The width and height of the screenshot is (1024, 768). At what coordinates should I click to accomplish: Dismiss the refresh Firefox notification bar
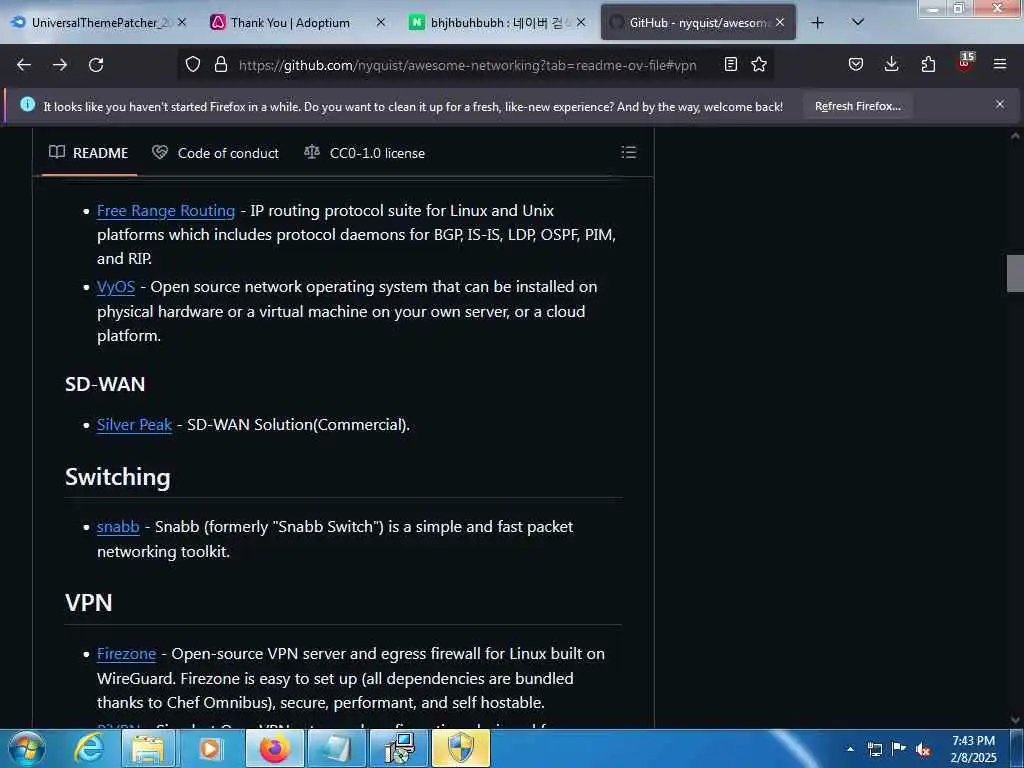coord(1000,104)
